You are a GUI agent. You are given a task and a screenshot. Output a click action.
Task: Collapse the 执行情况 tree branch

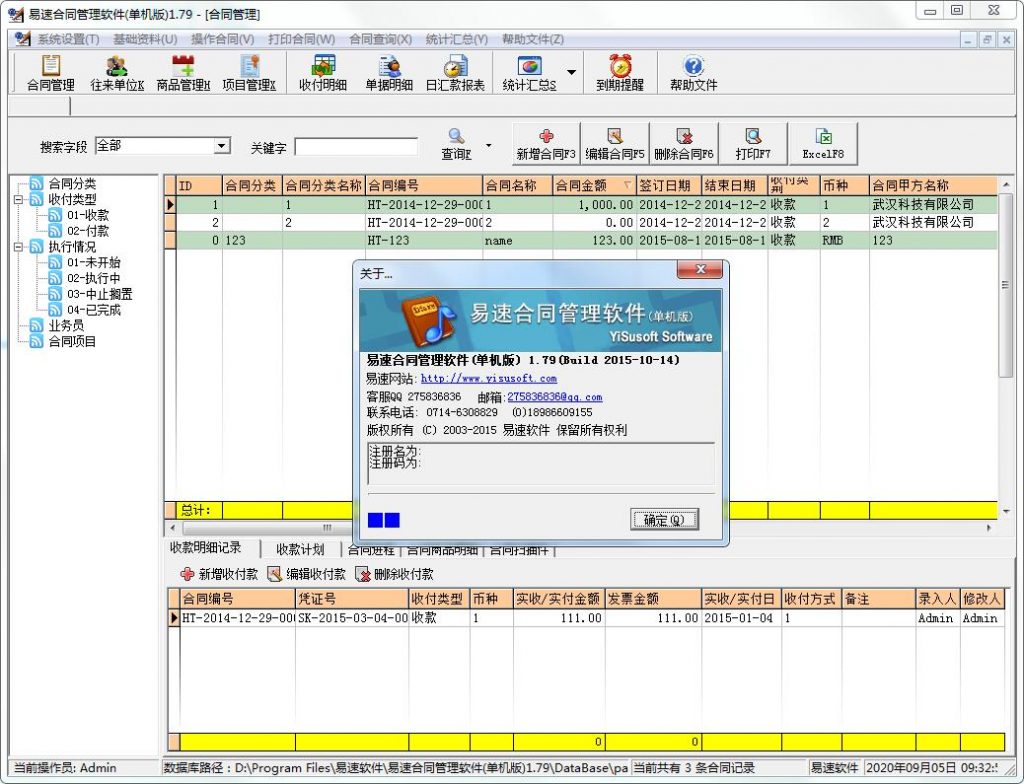point(18,247)
